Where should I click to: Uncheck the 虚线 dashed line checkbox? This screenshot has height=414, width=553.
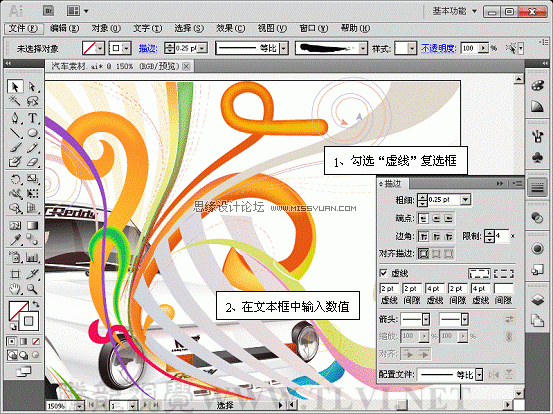tap(384, 273)
